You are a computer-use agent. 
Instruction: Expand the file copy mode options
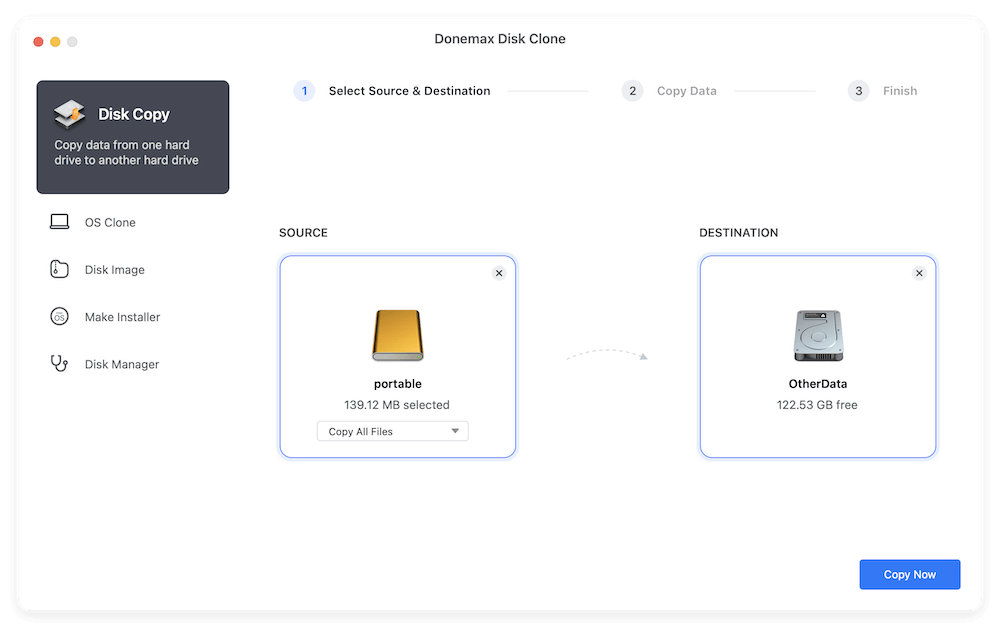coord(392,430)
